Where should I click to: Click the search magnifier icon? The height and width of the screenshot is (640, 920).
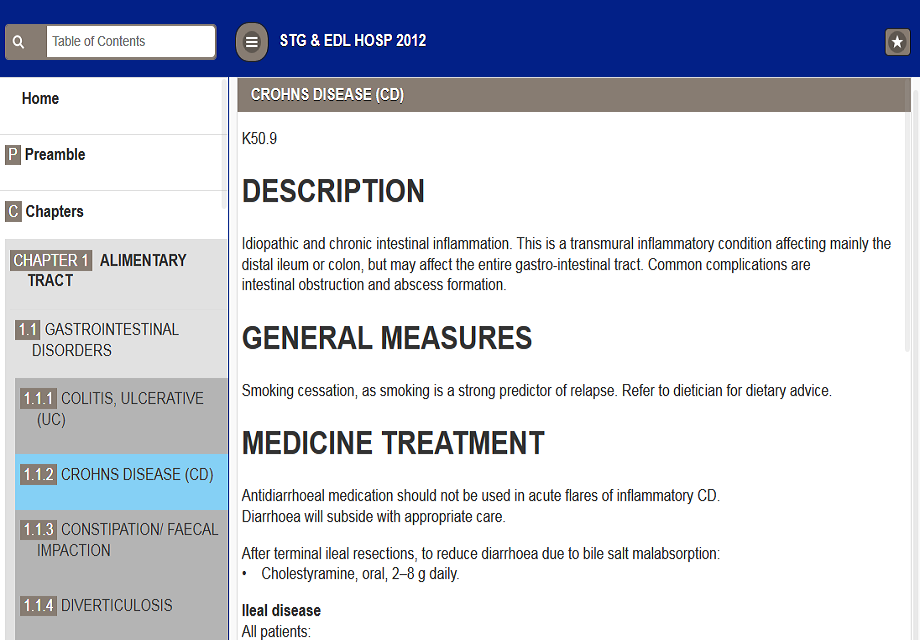(19, 42)
